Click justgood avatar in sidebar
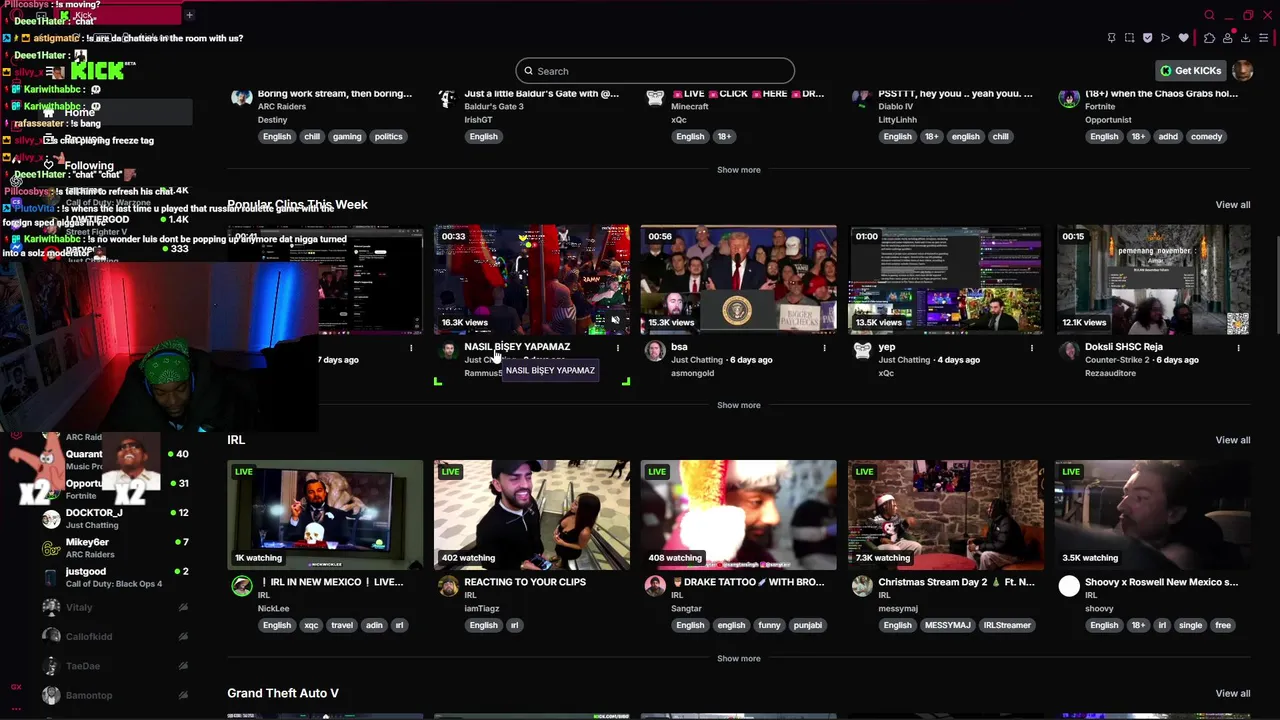Viewport: 1280px width, 720px height. click(x=51, y=577)
